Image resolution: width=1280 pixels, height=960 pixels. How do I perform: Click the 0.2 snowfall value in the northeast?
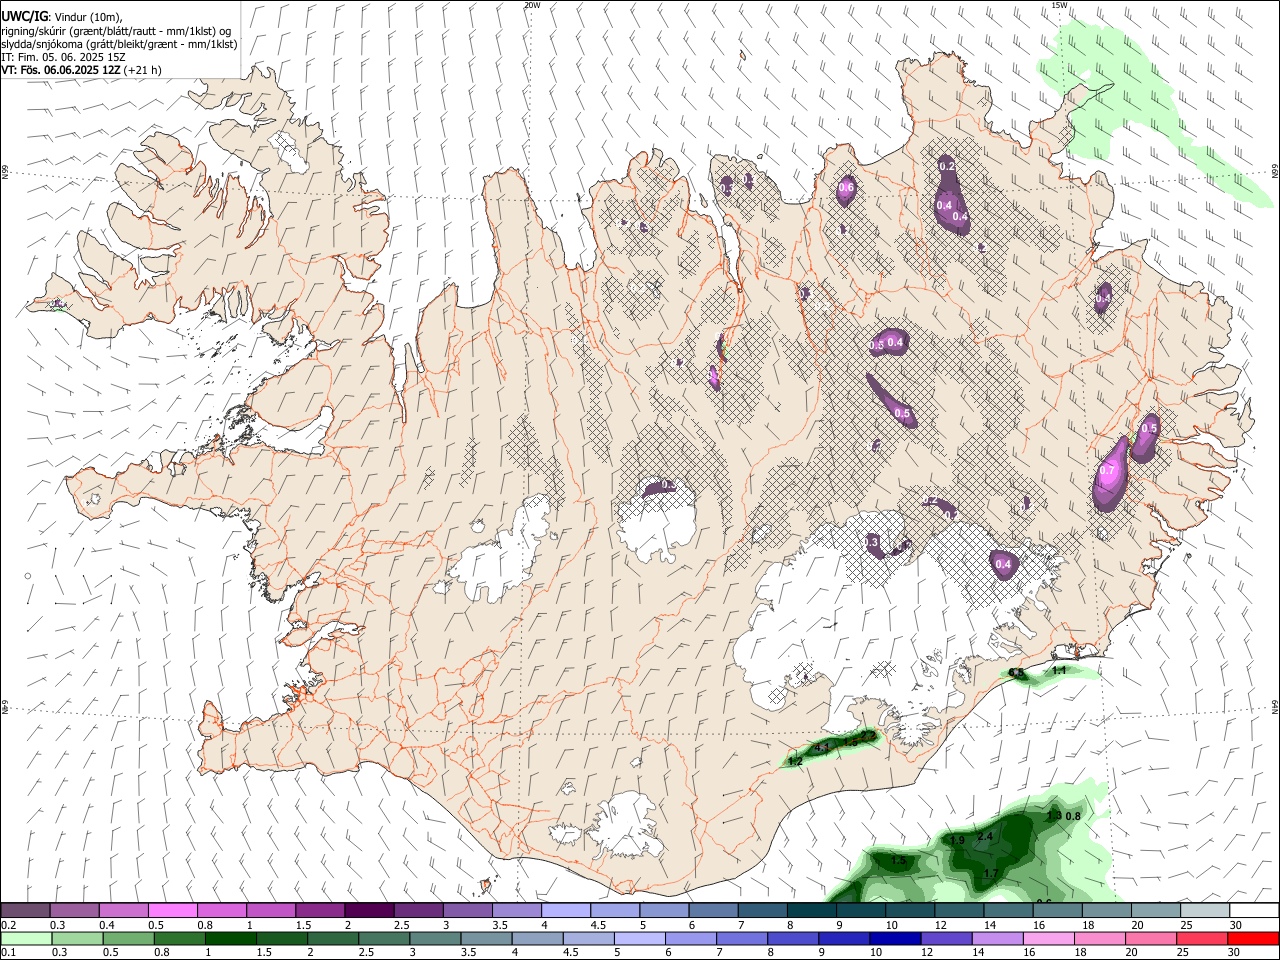(947, 166)
